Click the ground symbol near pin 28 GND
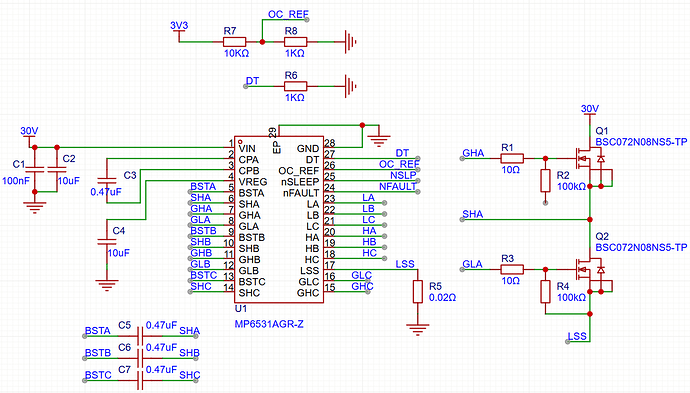This screenshot has width=690, height=393. point(379,141)
